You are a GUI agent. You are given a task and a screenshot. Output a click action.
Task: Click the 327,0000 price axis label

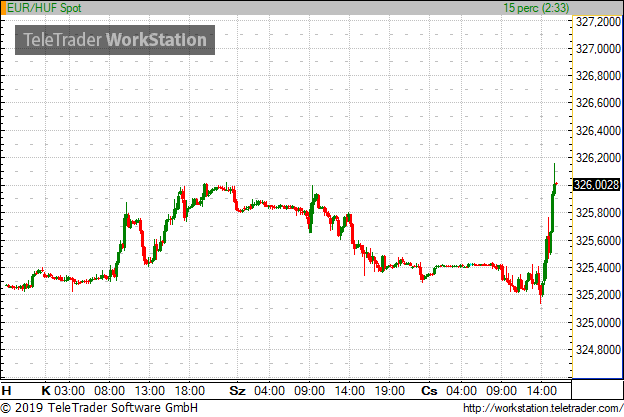click(x=598, y=49)
